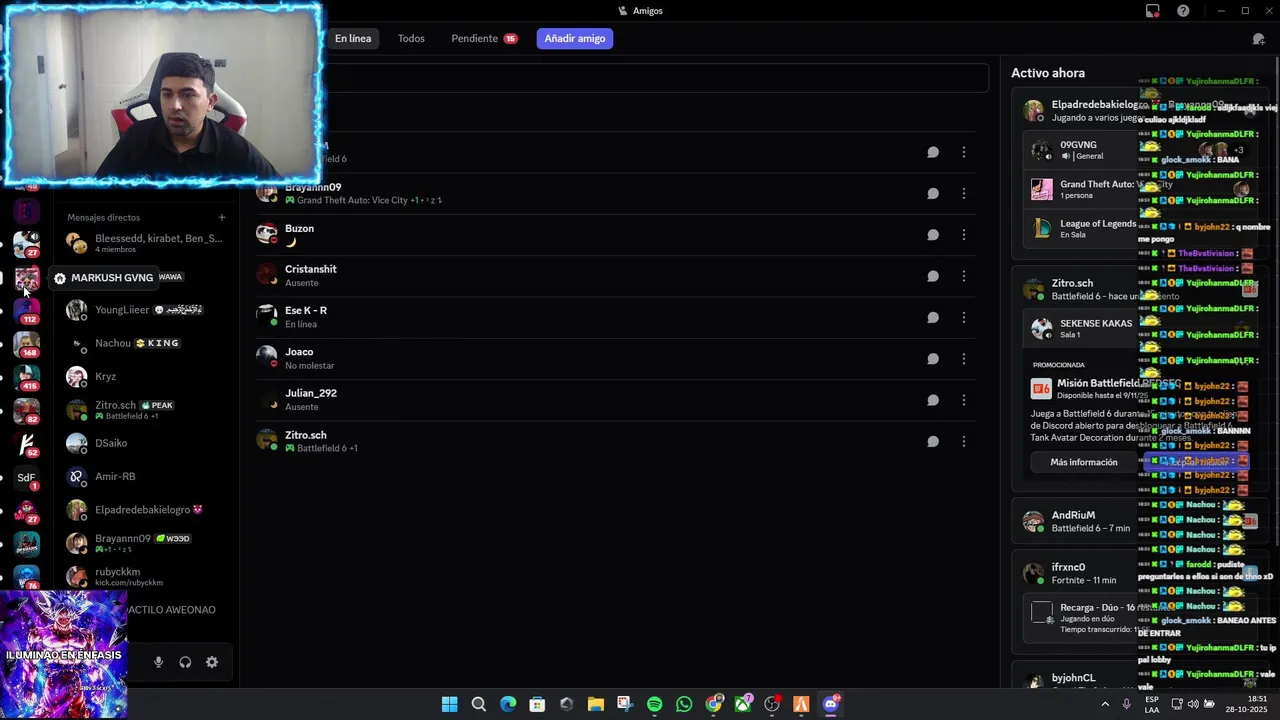Open three-dot menu for Ese K - R
Viewport: 1280px width, 720px height.
[x=963, y=317]
